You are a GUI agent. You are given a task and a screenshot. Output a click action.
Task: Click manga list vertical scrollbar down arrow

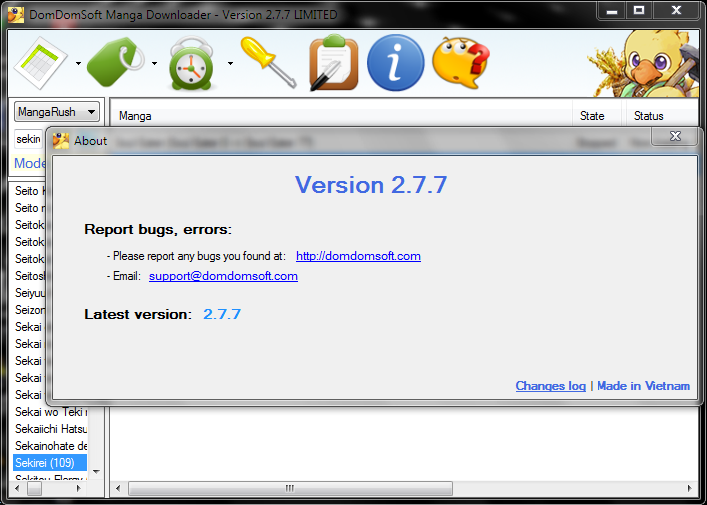[96, 472]
